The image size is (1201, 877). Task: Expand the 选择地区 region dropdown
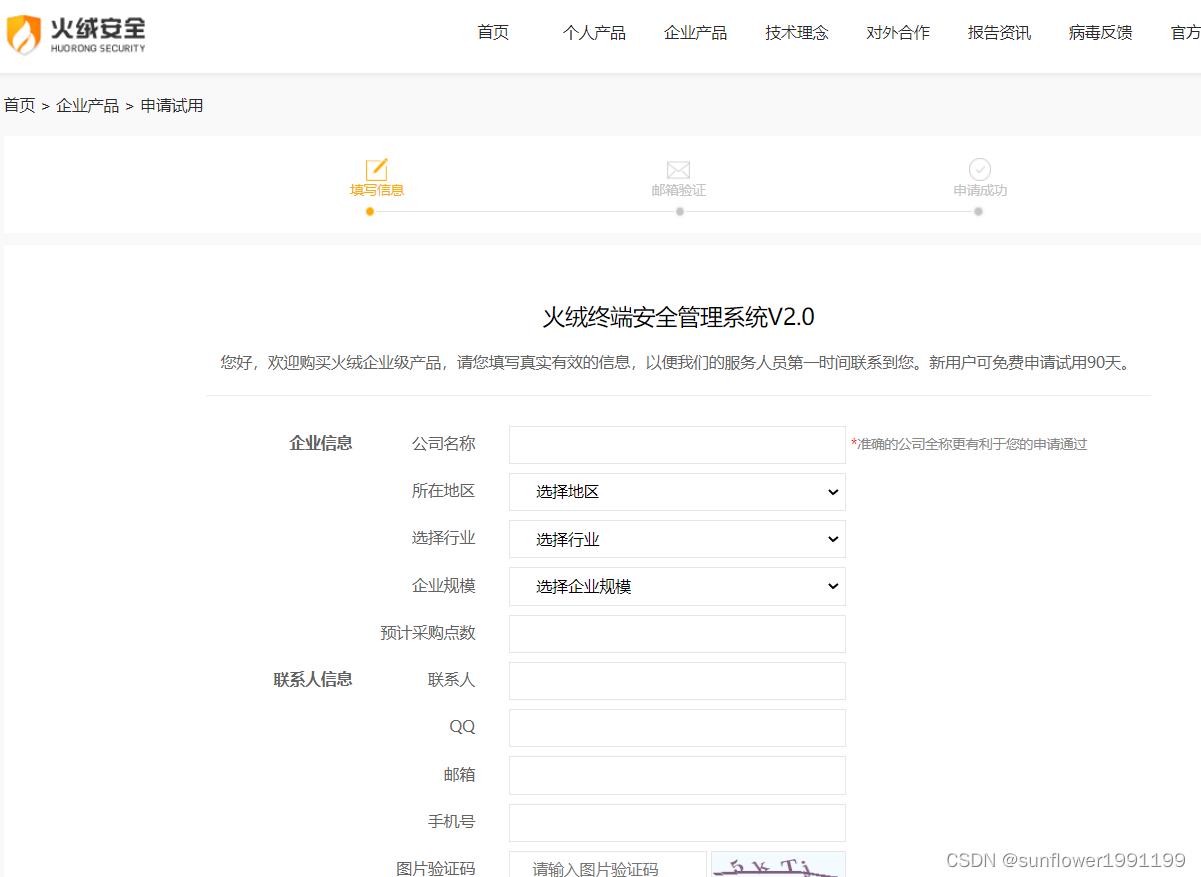coord(677,492)
